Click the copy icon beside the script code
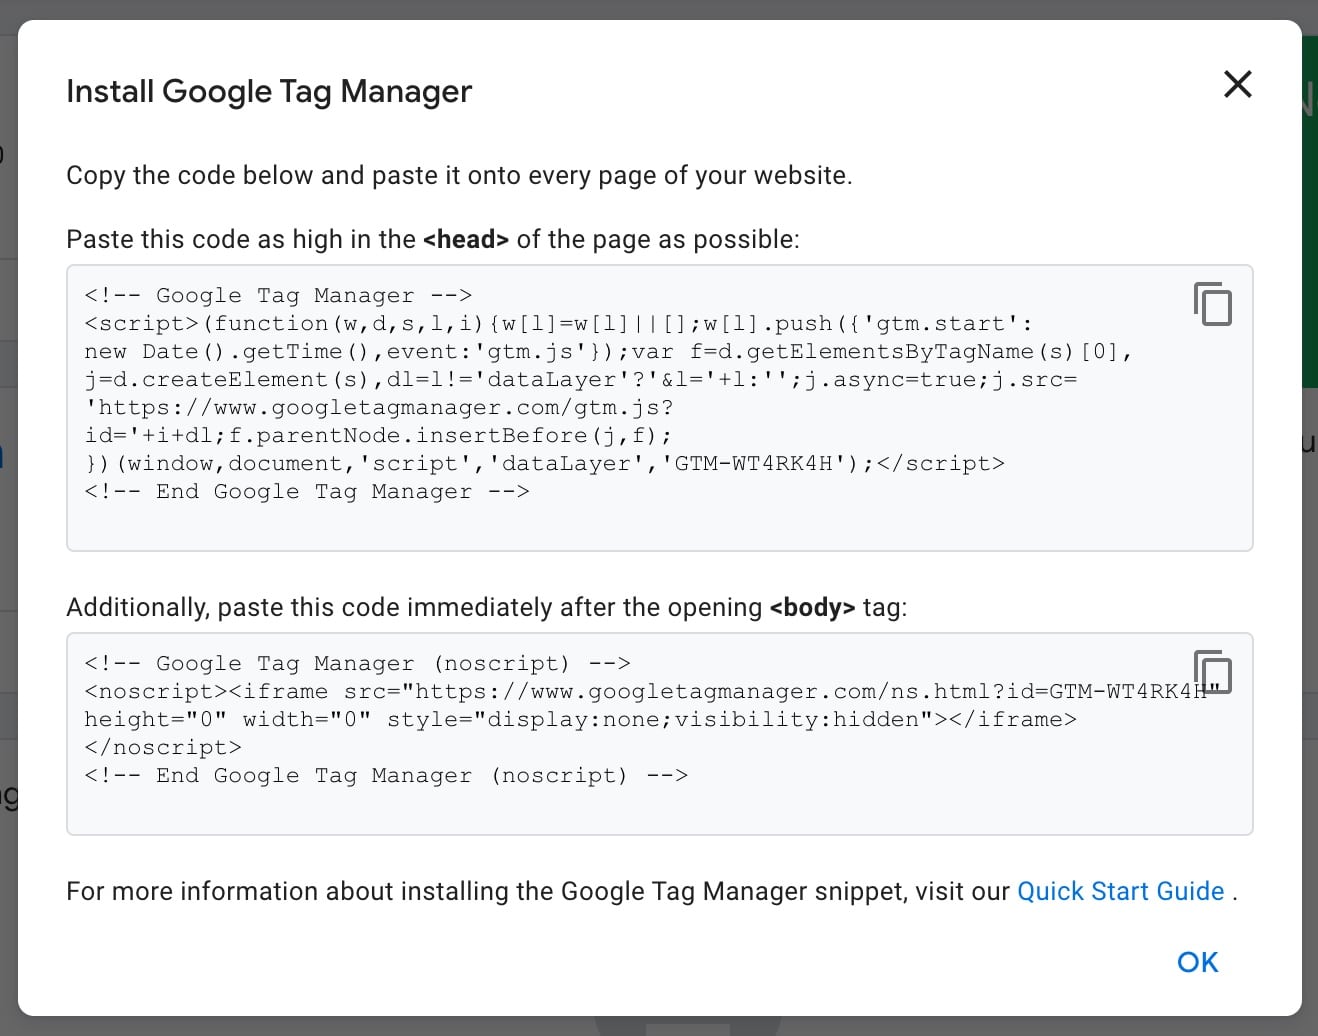This screenshot has width=1318, height=1036. 1213,305
